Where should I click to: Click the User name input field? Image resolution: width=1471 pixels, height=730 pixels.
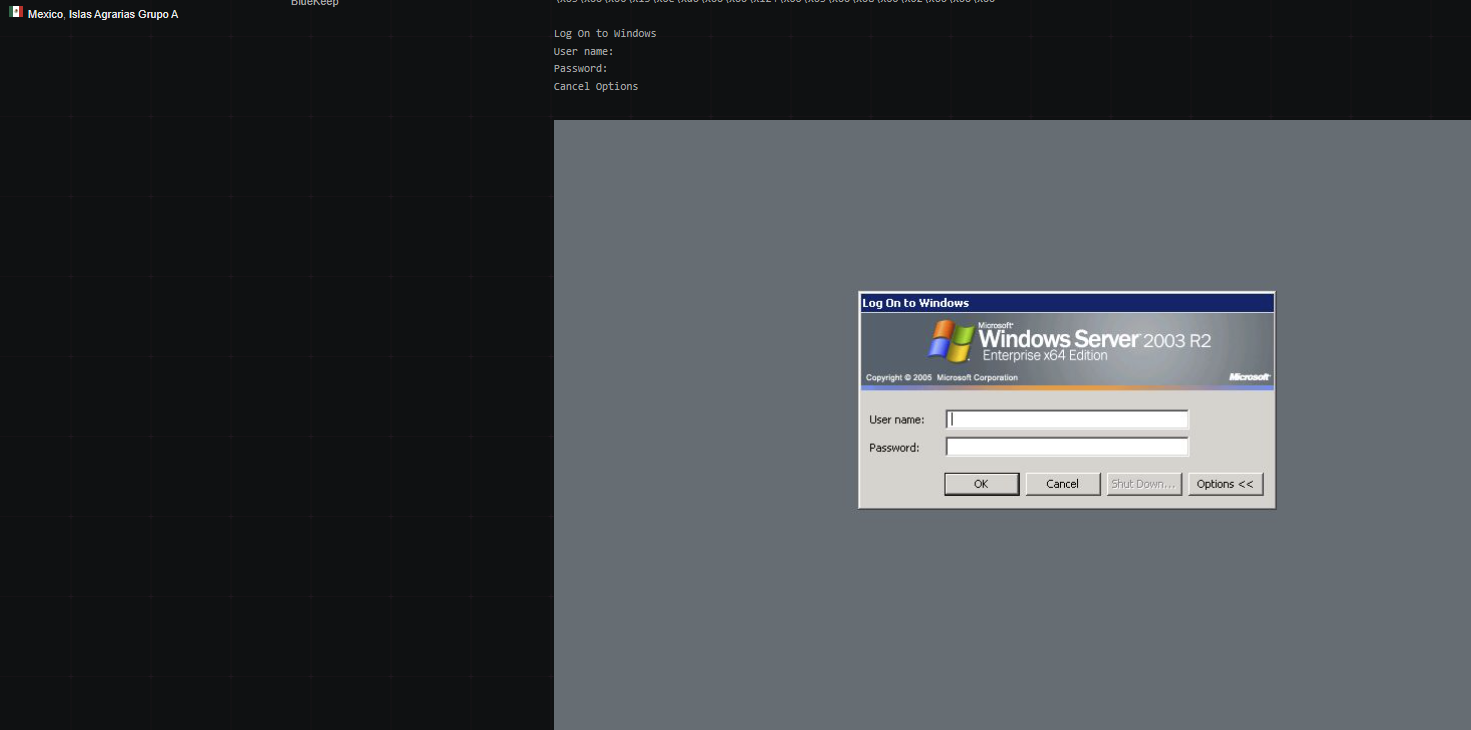tap(1067, 419)
